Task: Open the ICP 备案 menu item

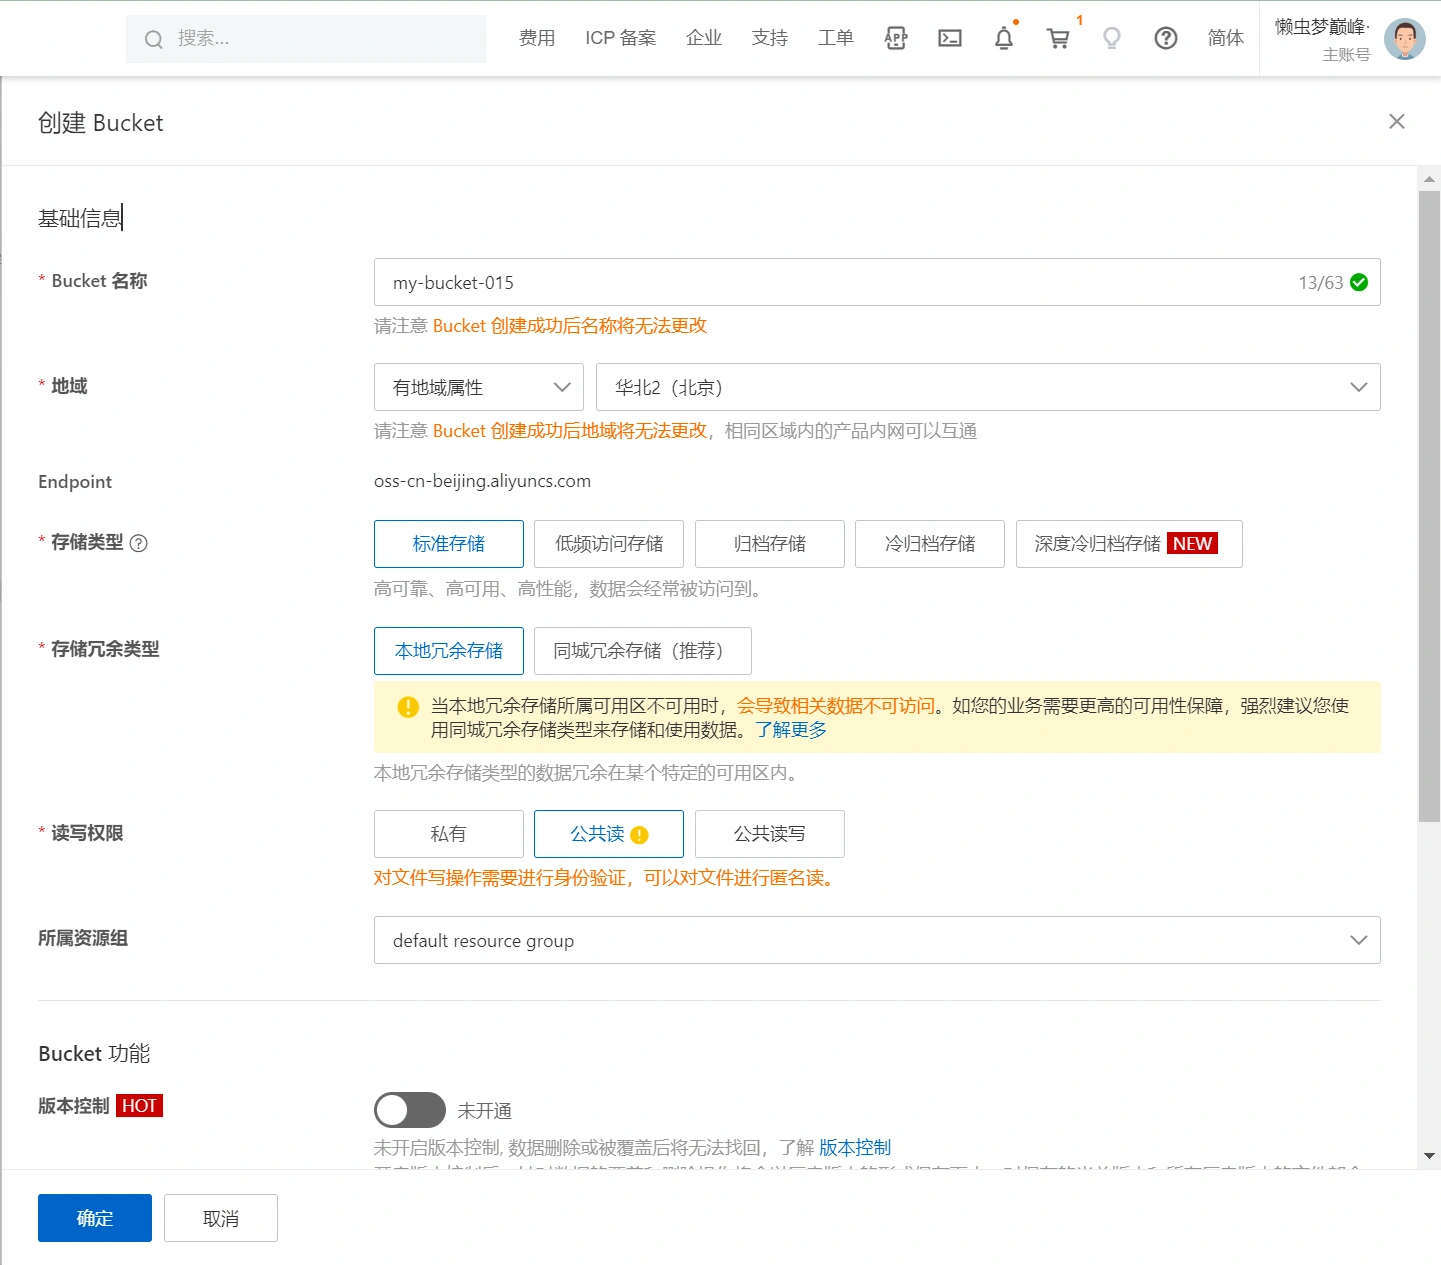Action: (x=620, y=38)
